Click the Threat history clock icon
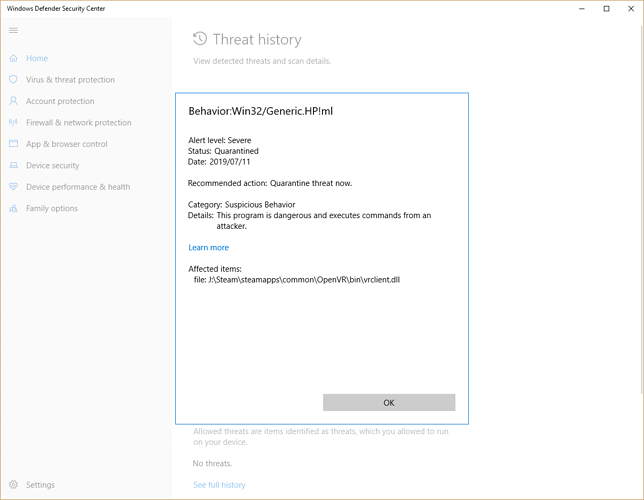This screenshot has height=500, width=644. [200, 39]
